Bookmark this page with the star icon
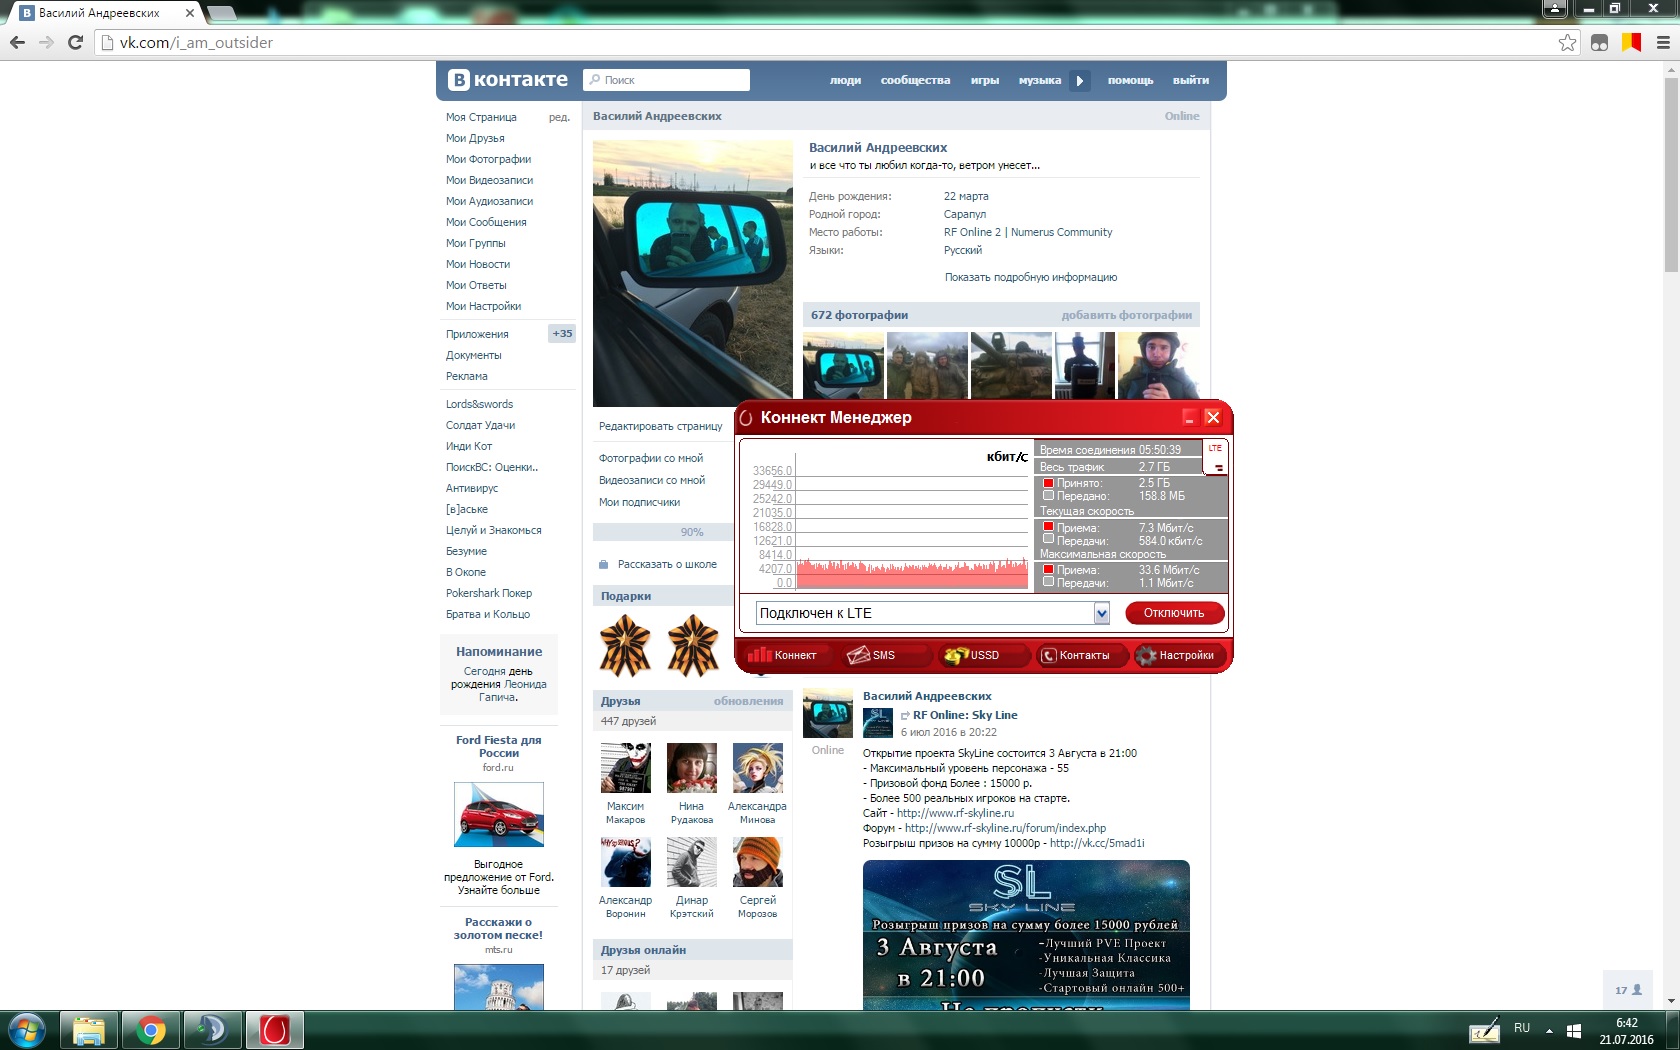 pyautogui.click(x=1567, y=42)
